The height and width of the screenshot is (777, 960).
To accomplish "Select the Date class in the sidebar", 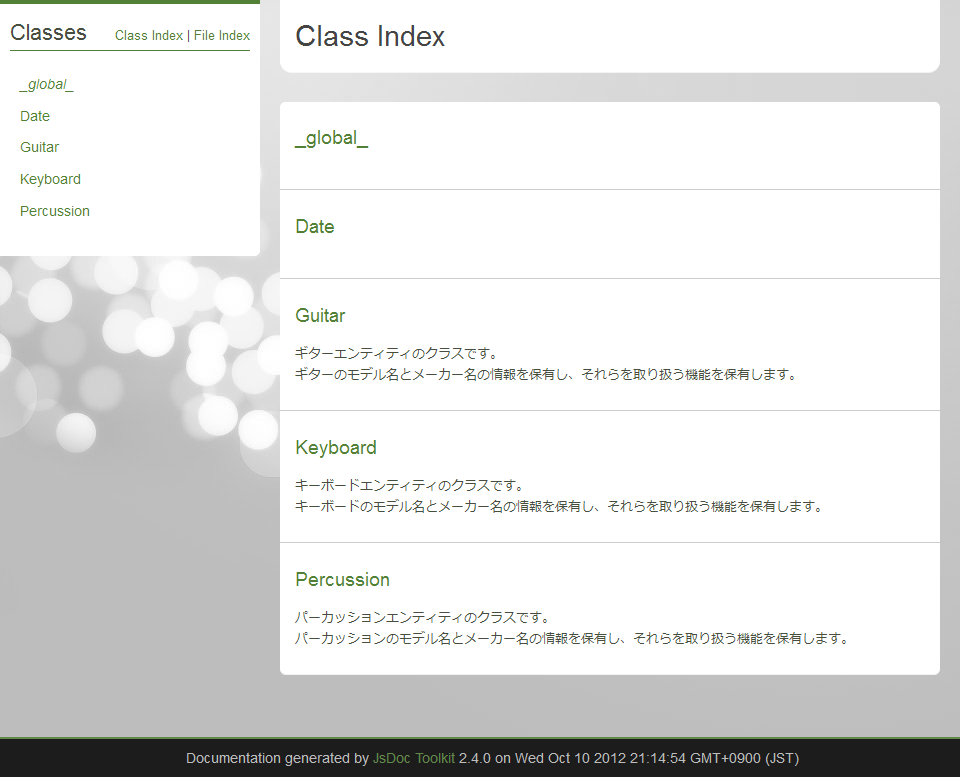I will point(34,116).
